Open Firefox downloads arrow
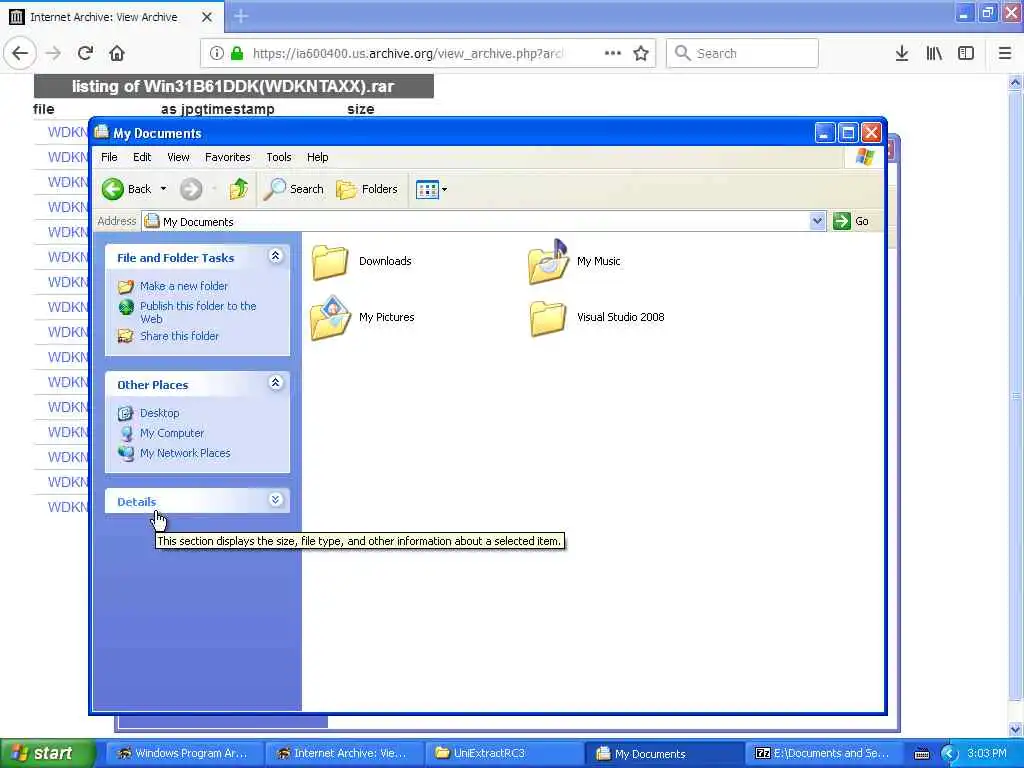This screenshot has height=768, width=1024. (x=901, y=54)
